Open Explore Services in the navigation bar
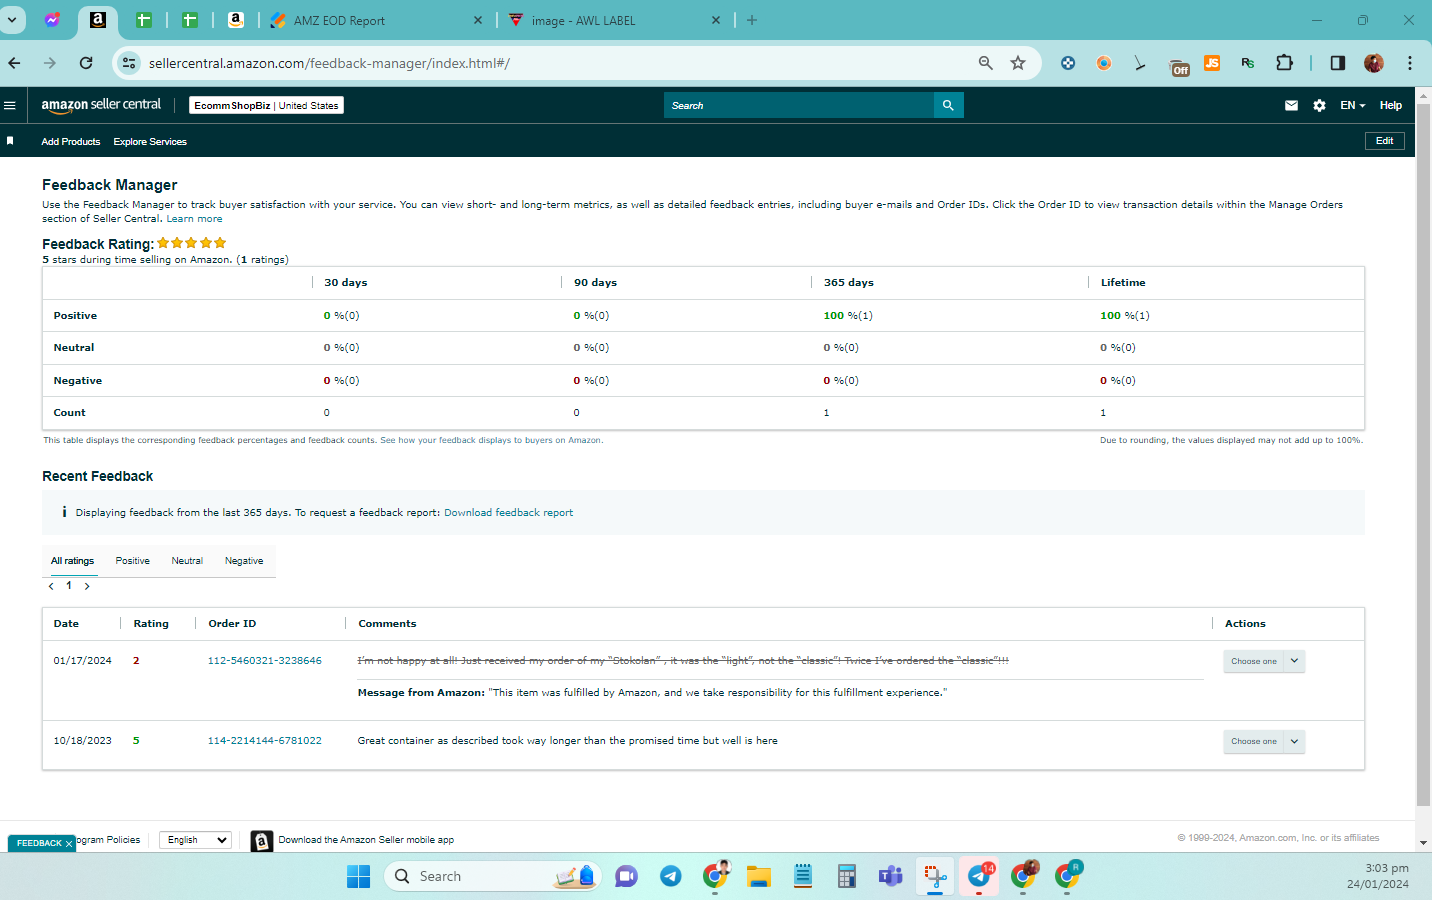Viewport: 1432px width, 900px height. pyautogui.click(x=150, y=142)
